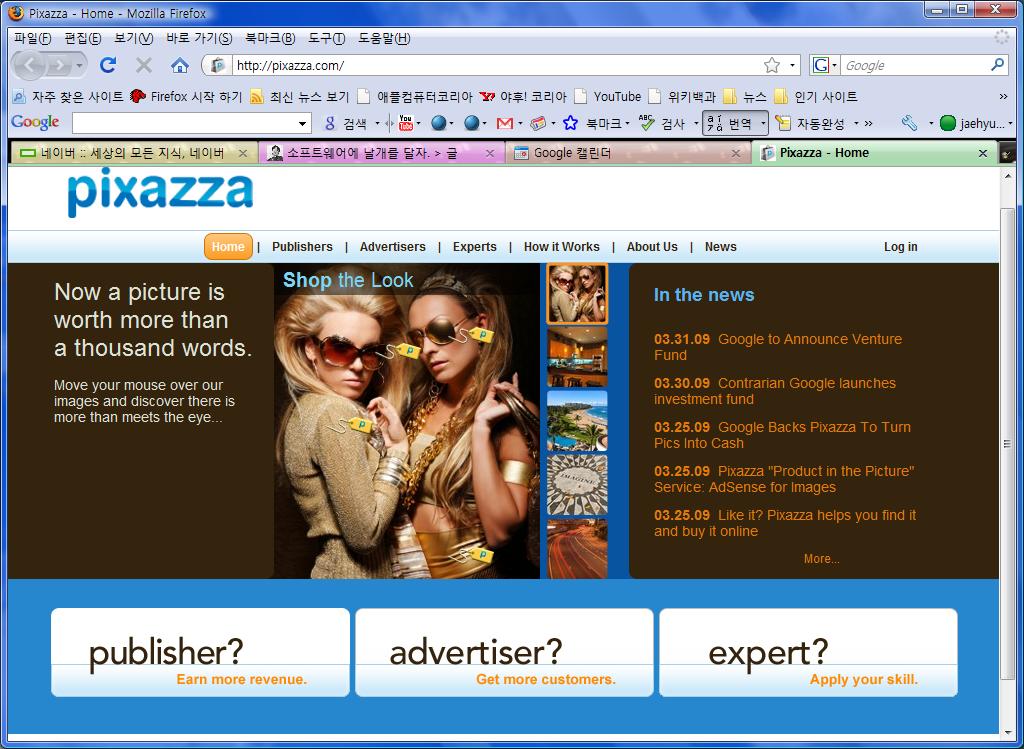The image size is (1024, 749).
Task: Select the tropical beach thumbnail
Action: pos(577,421)
